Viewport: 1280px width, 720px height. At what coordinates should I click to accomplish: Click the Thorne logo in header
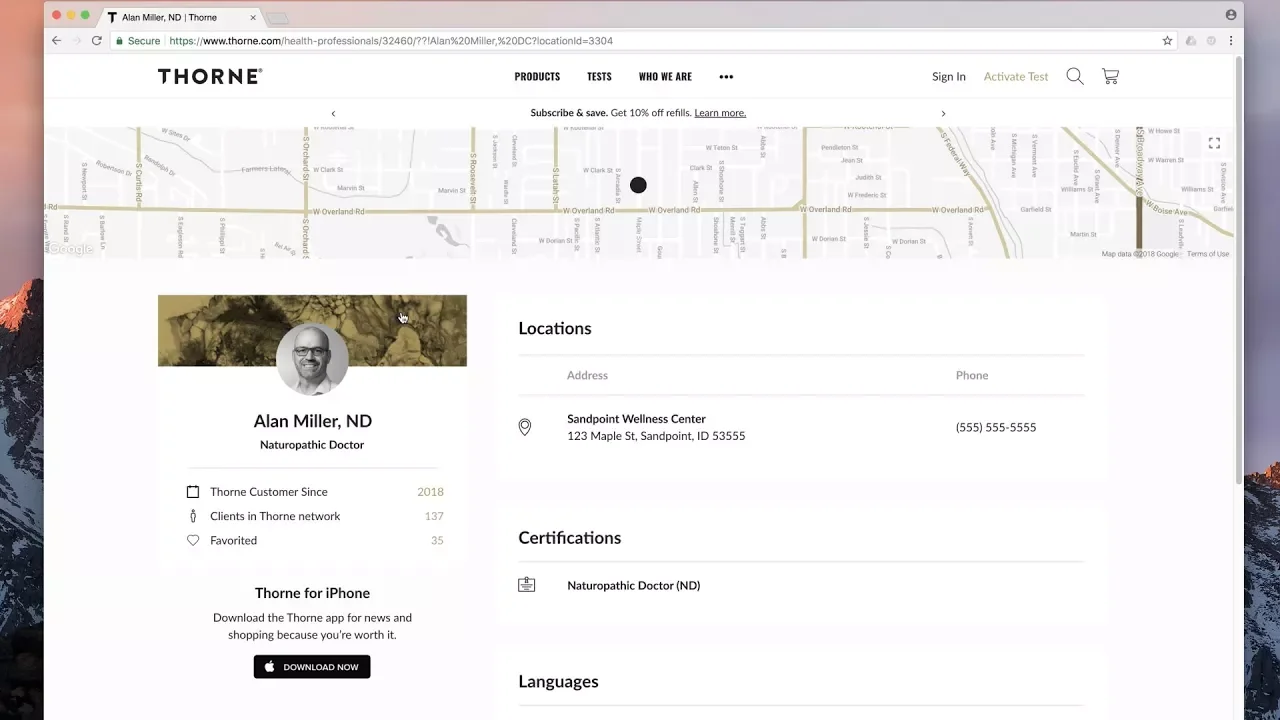coord(210,76)
